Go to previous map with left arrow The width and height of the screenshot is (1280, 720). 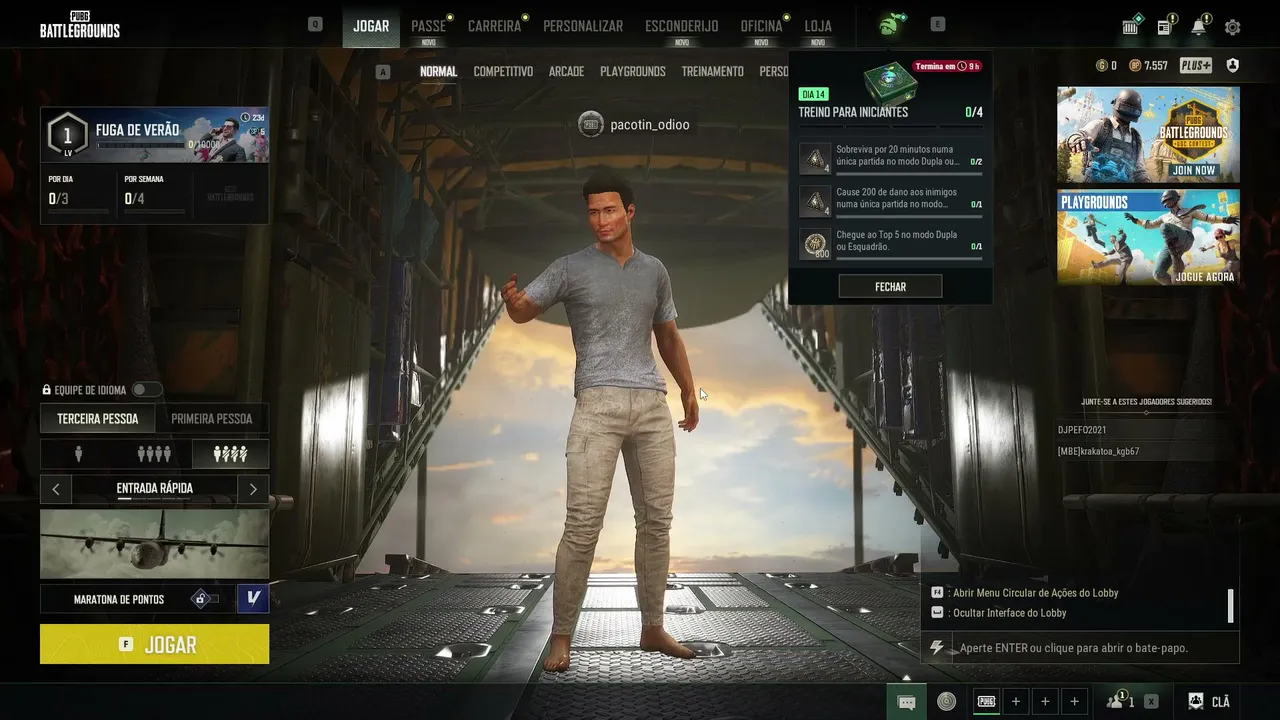click(56, 489)
